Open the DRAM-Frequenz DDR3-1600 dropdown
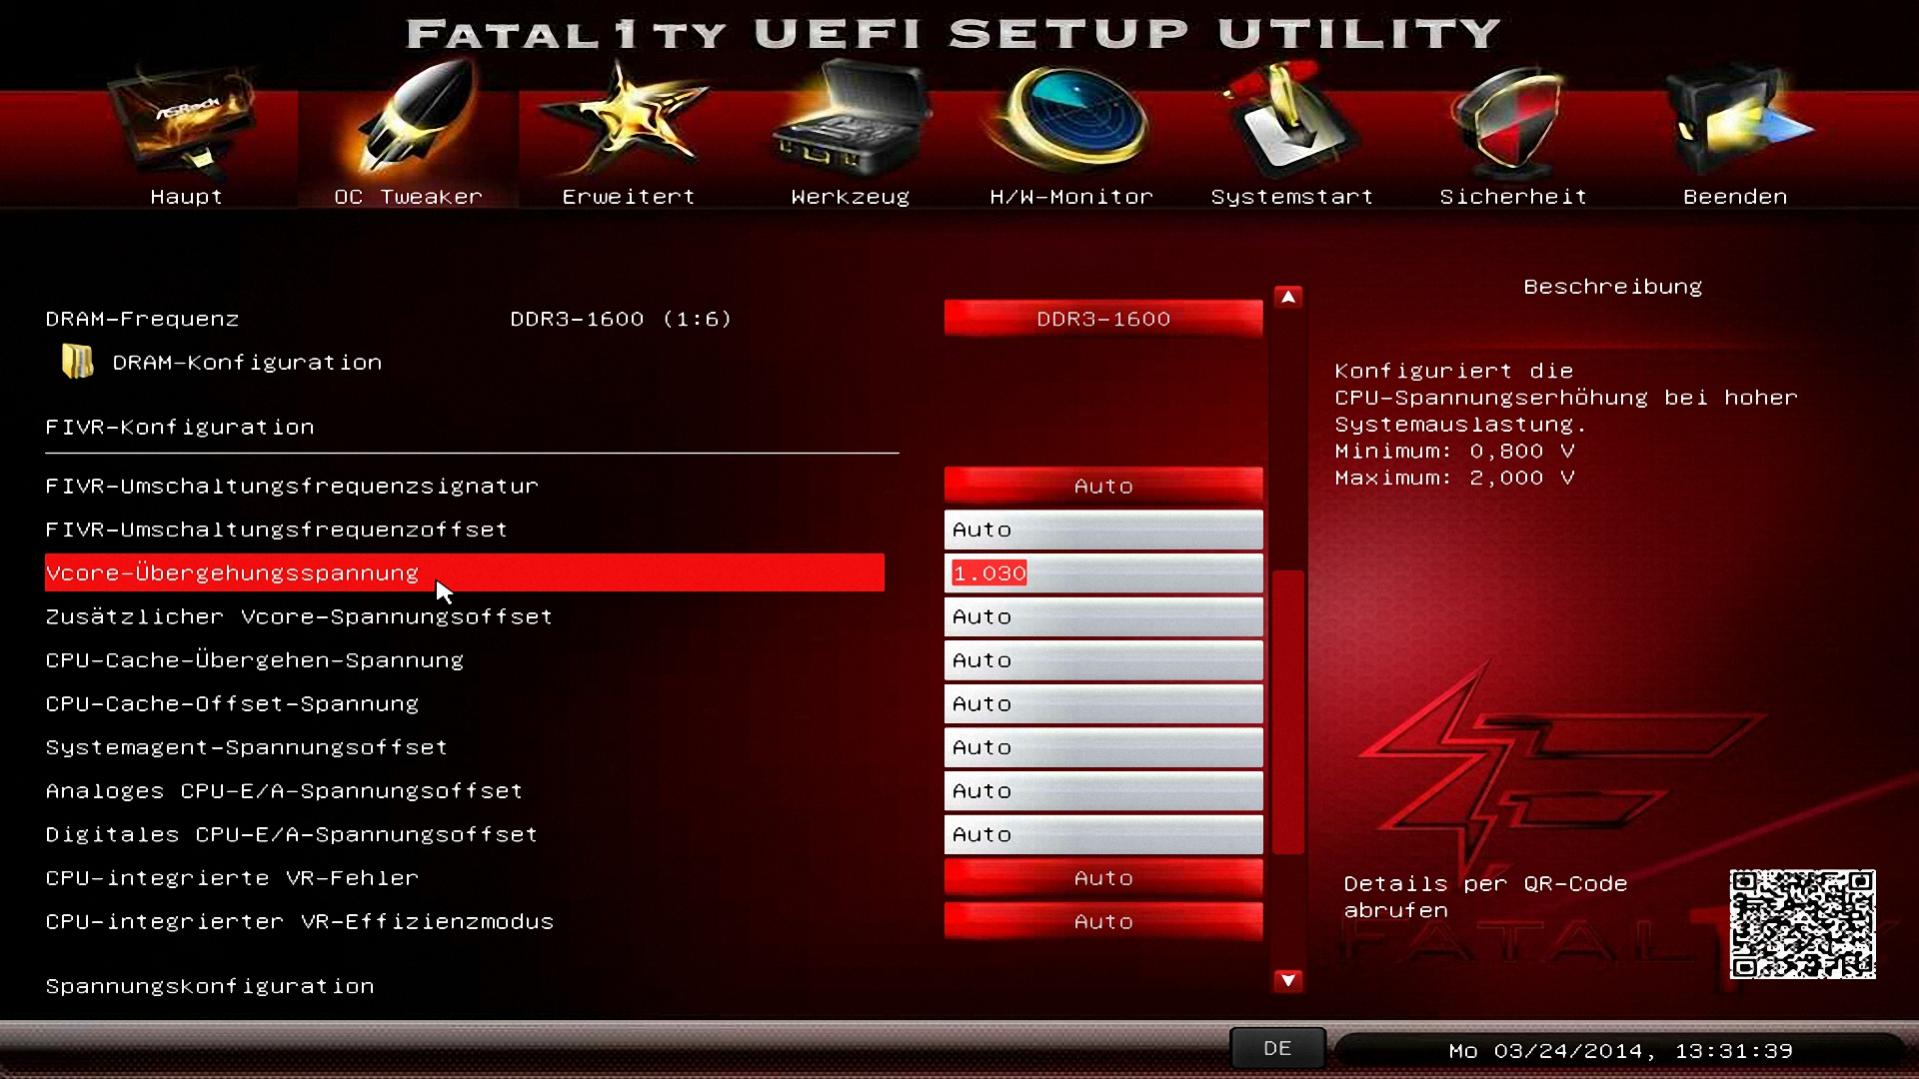 [1103, 318]
